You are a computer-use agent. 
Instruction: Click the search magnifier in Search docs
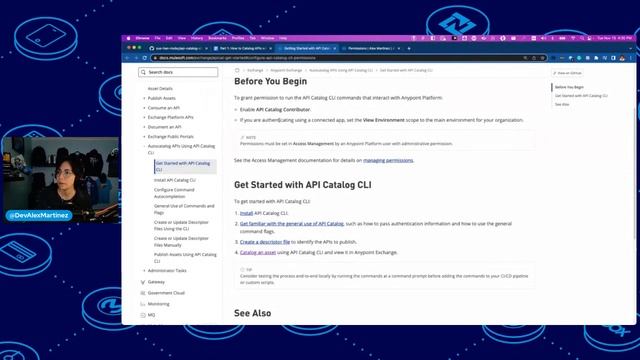point(143,72)
